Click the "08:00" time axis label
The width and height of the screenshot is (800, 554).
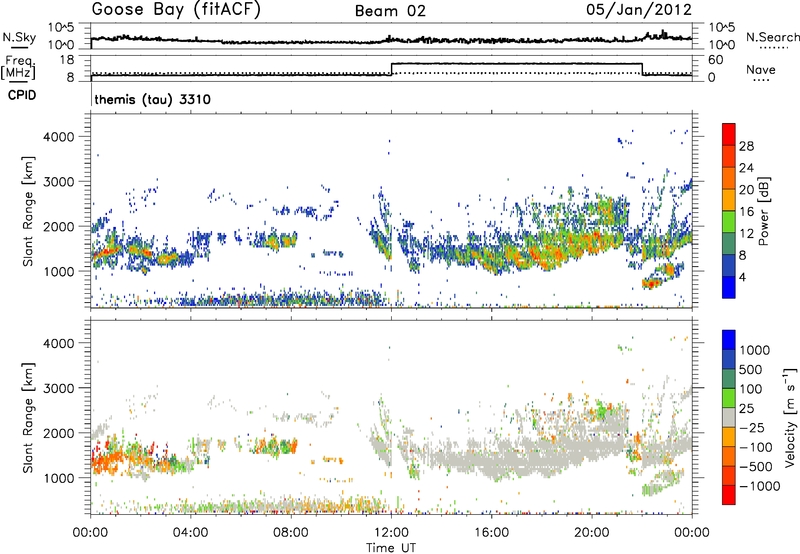291,533
